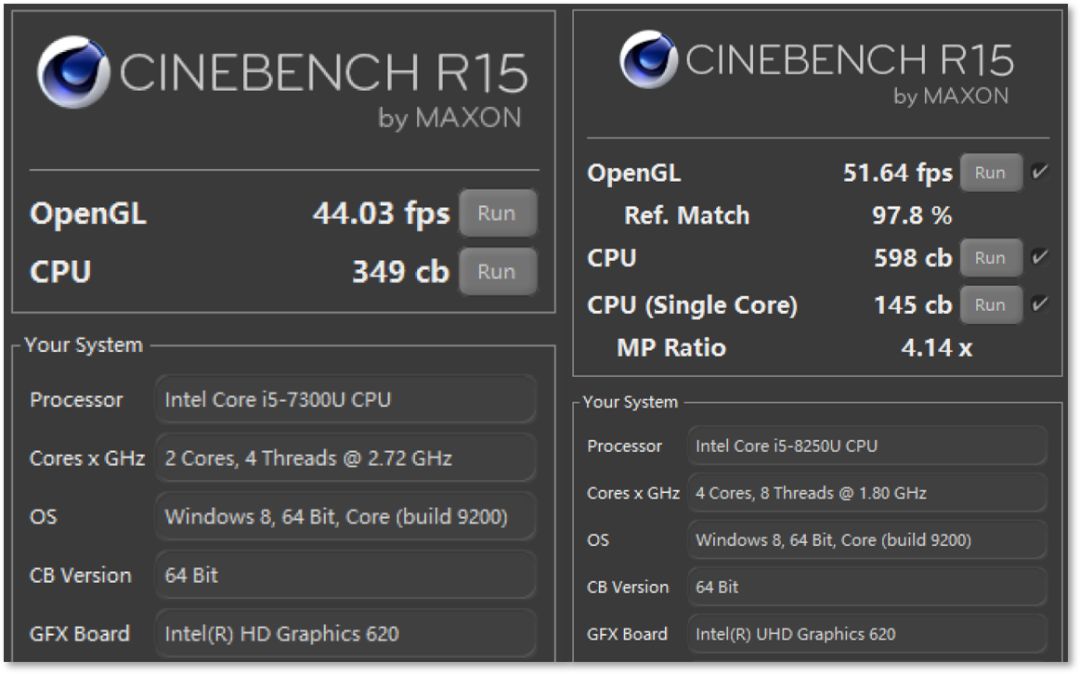
Task: Select the field showing 4 Cores, 8 Threads
Action: click(867, 493)
